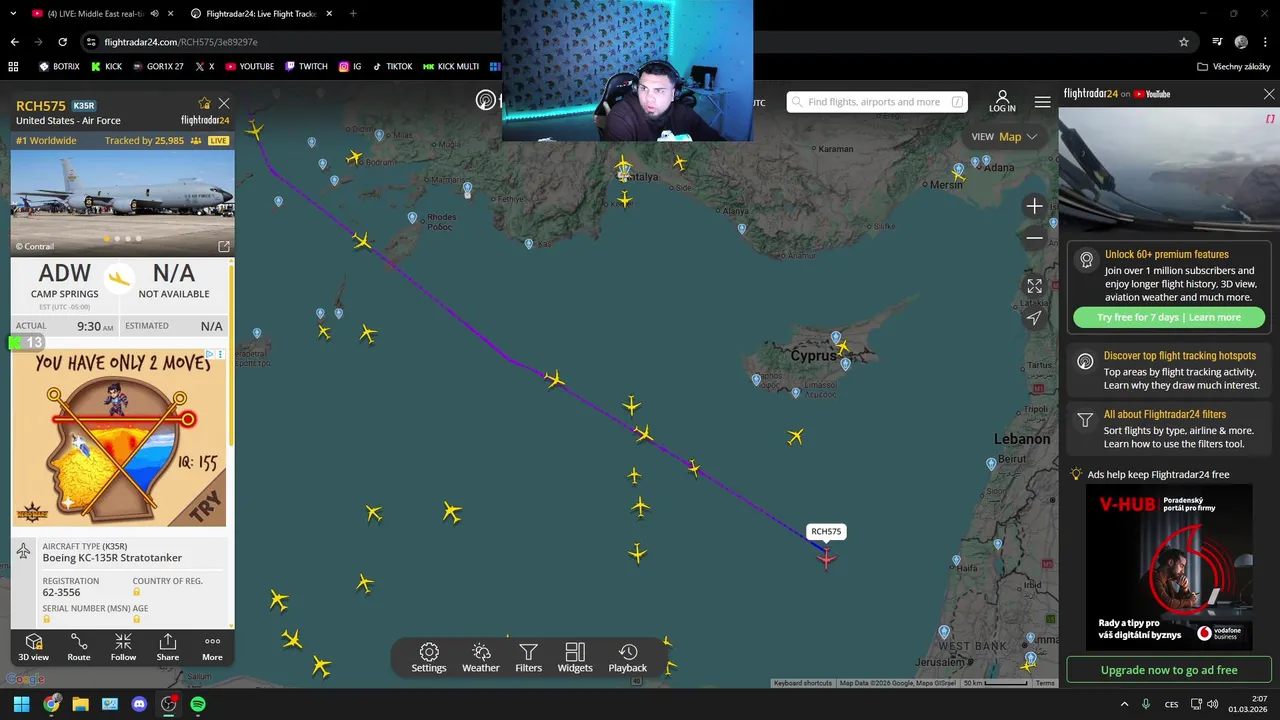Open the KICK bookmark
This screenshot has width=1280, height=720.
[107, 67]
